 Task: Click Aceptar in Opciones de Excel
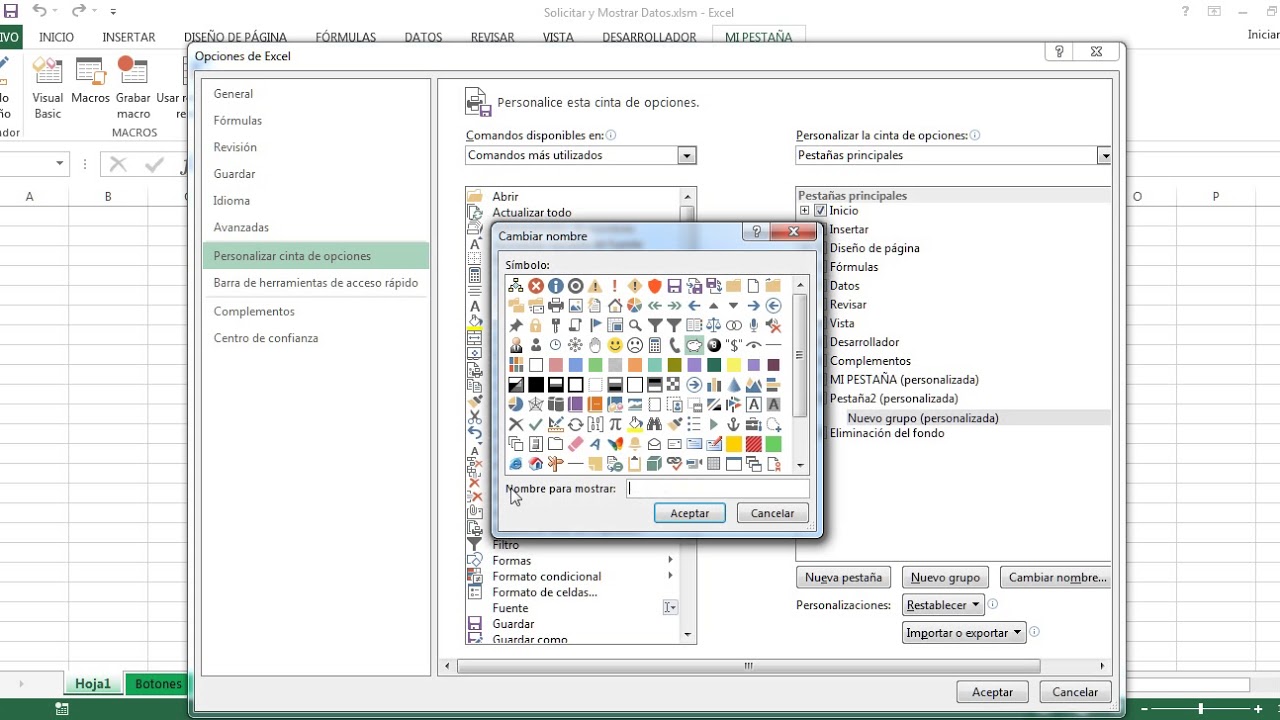point(993,691)
